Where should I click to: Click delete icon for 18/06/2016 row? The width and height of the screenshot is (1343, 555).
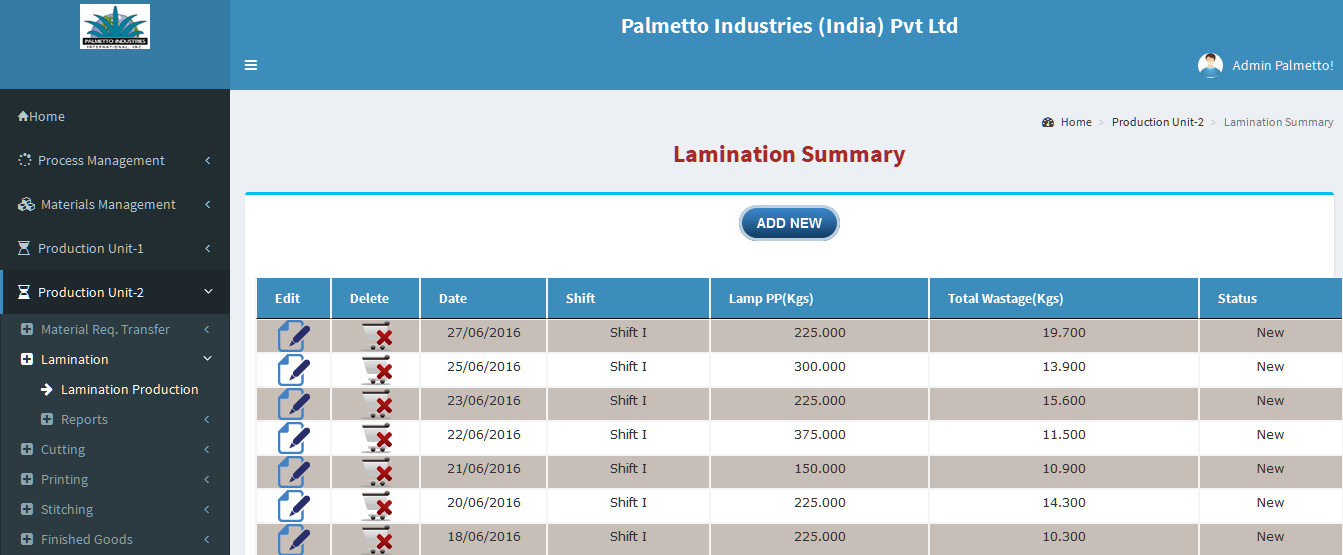point(376,540)
